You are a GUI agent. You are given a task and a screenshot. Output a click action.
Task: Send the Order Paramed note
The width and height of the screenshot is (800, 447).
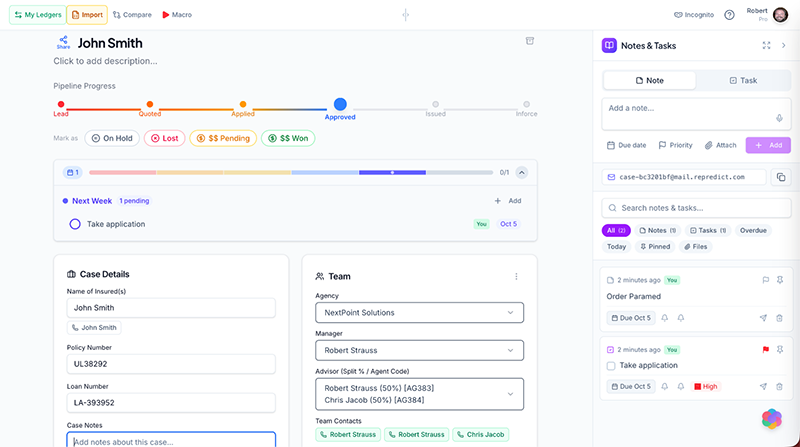point(763,318)
